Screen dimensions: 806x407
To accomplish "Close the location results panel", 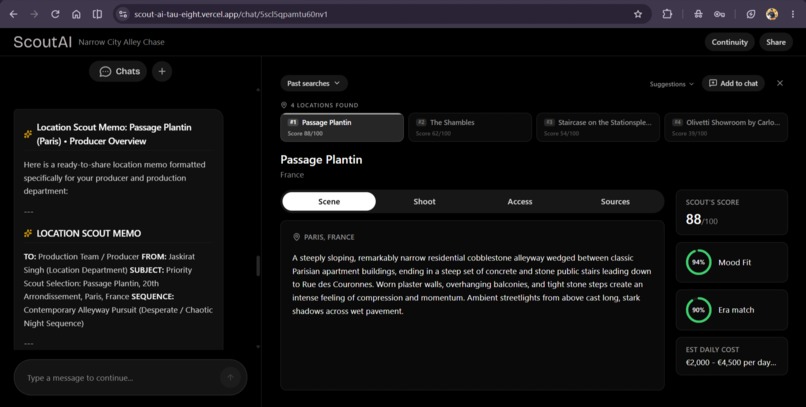I will 780,83.
